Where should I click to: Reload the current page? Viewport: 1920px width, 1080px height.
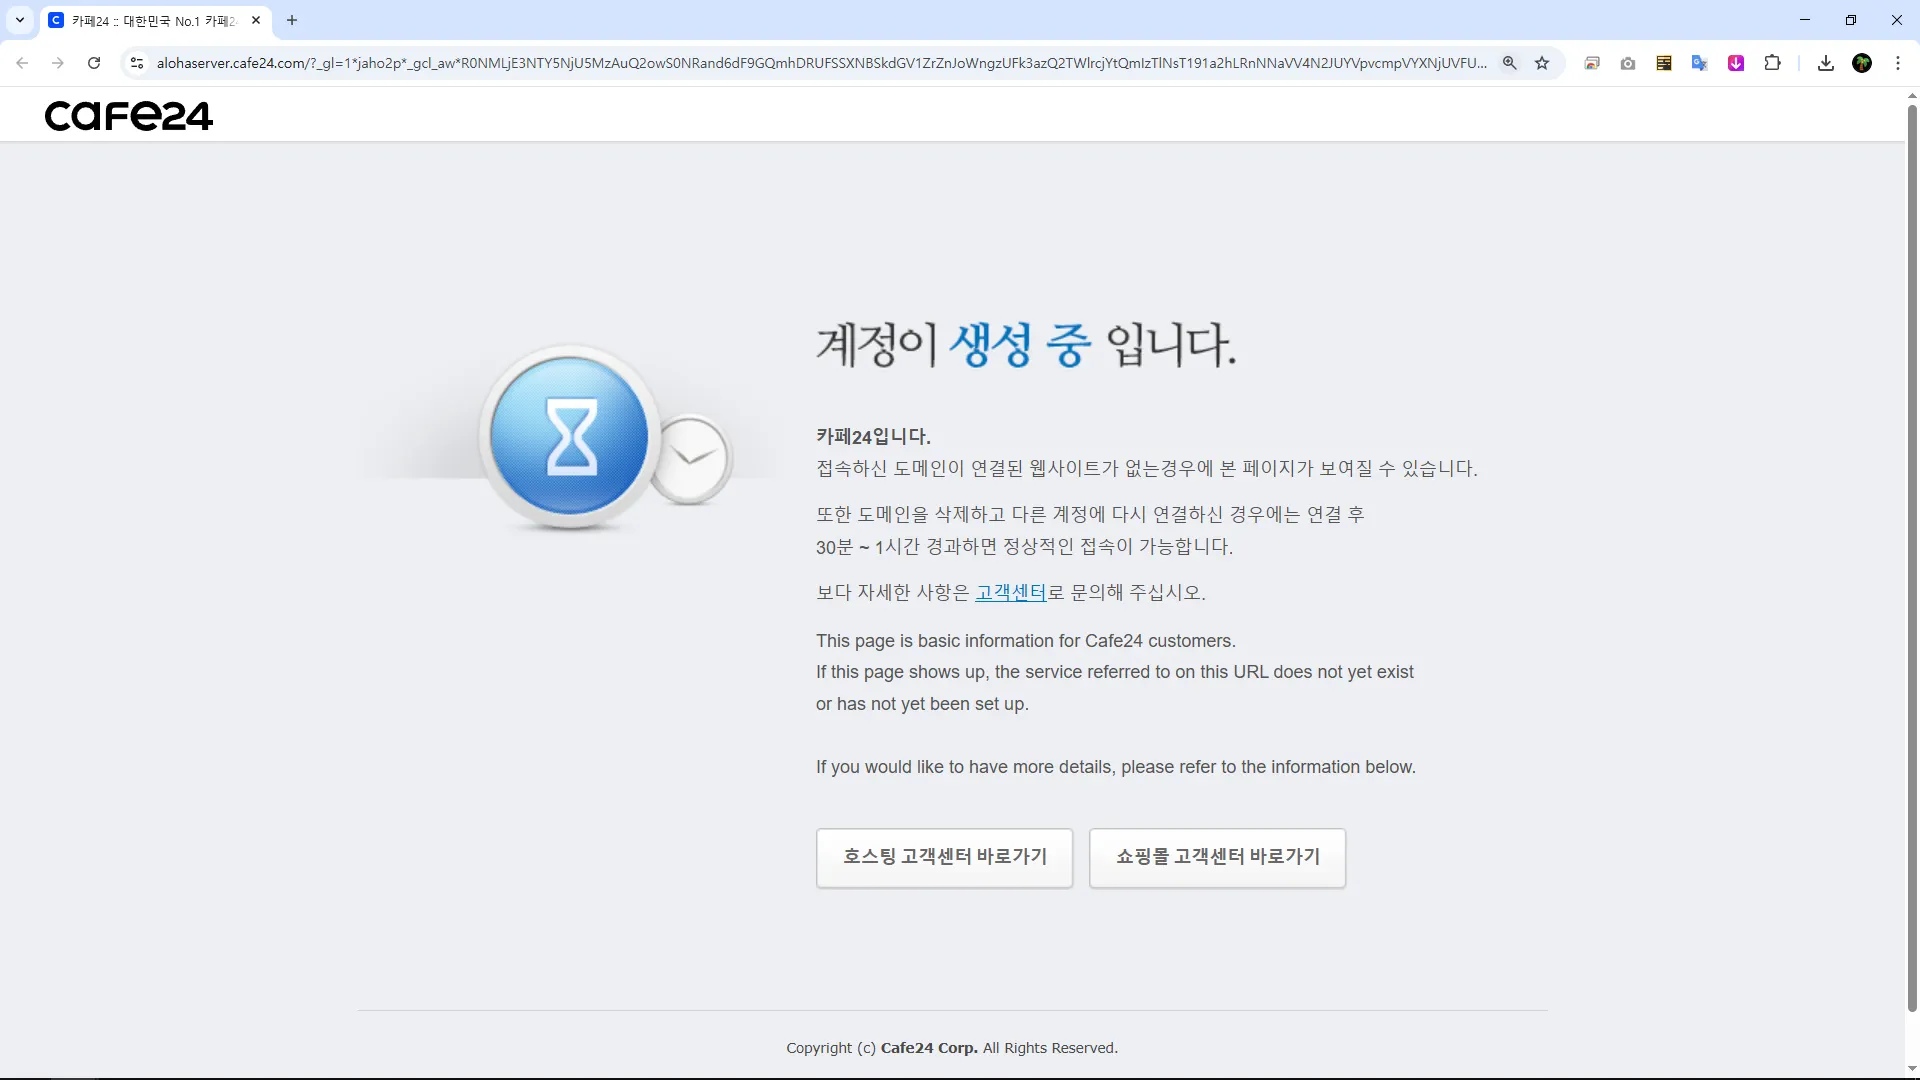94,63
